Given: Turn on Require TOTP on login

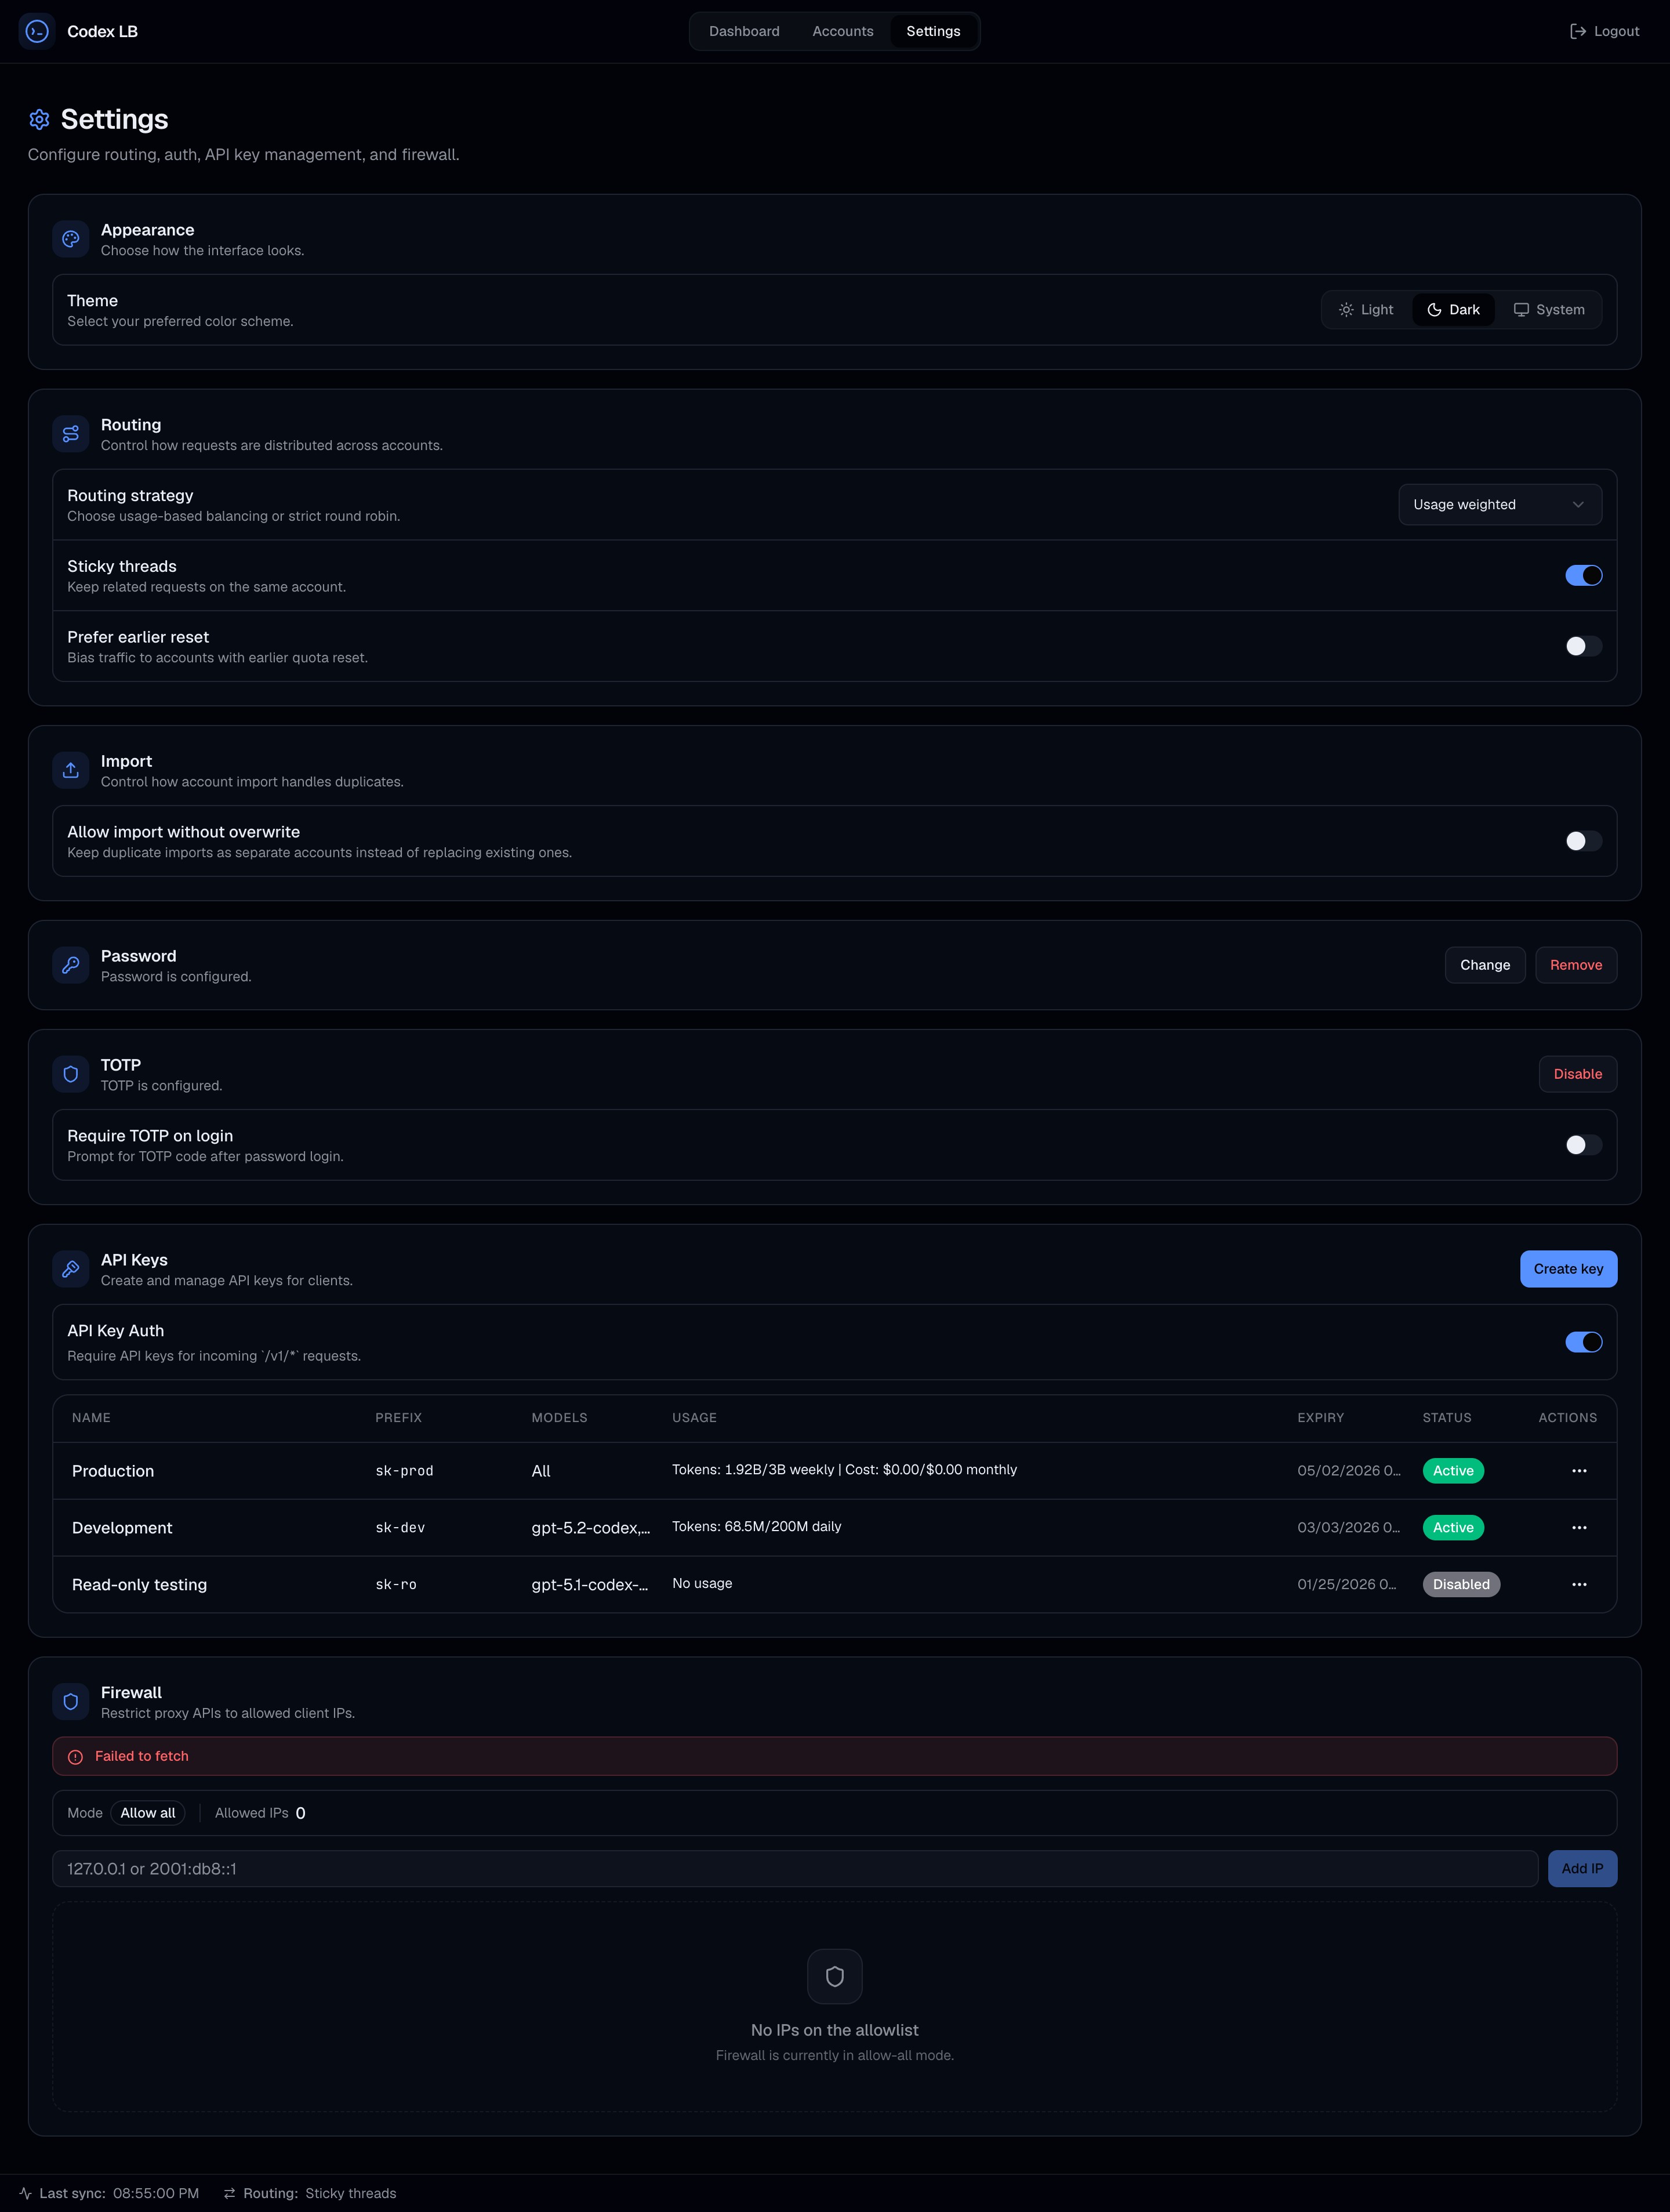Looking at the screenshot, I should click(x=1583, y=1145).
